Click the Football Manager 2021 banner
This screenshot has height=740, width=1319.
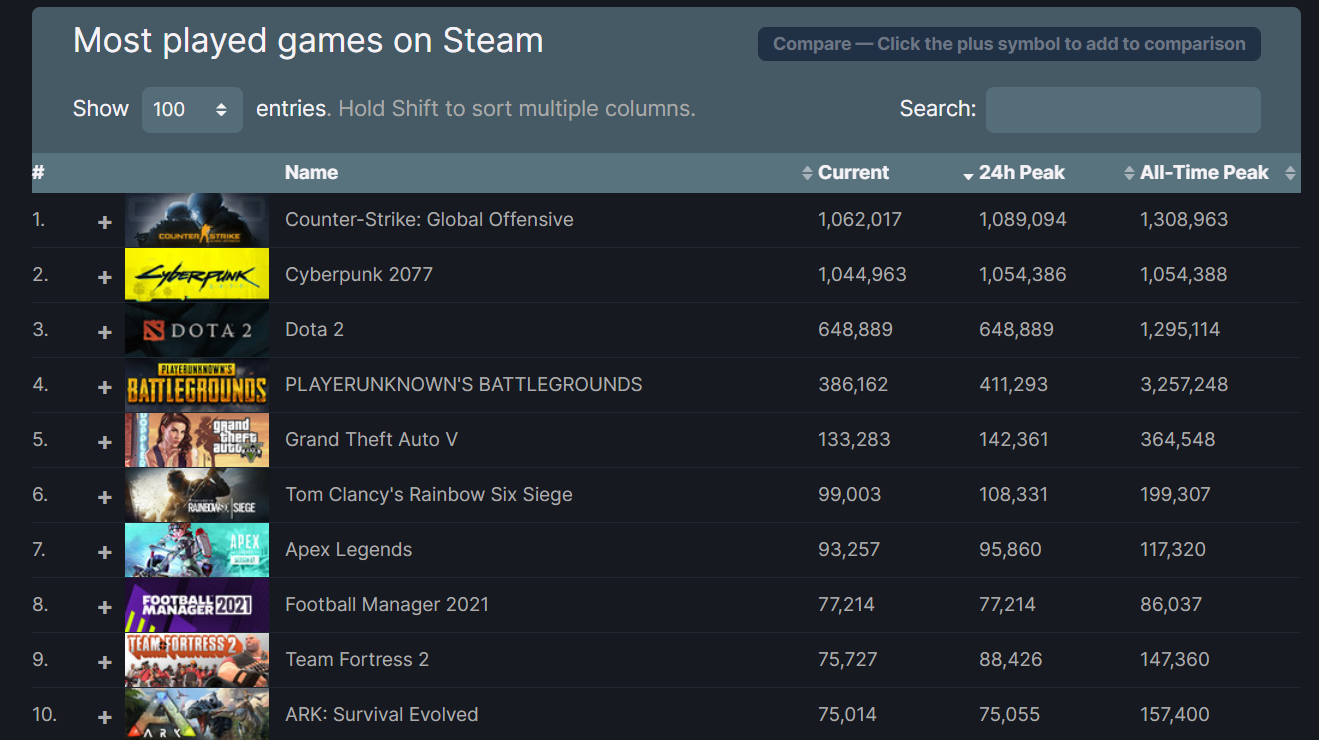pos(197,605)
